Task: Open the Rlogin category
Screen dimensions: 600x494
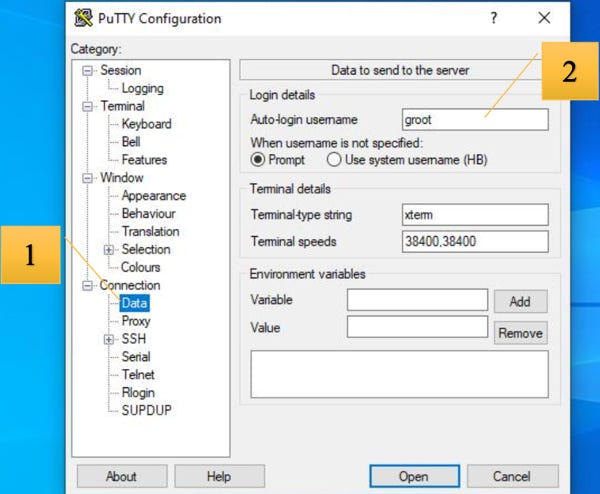Action: (138, 393)
